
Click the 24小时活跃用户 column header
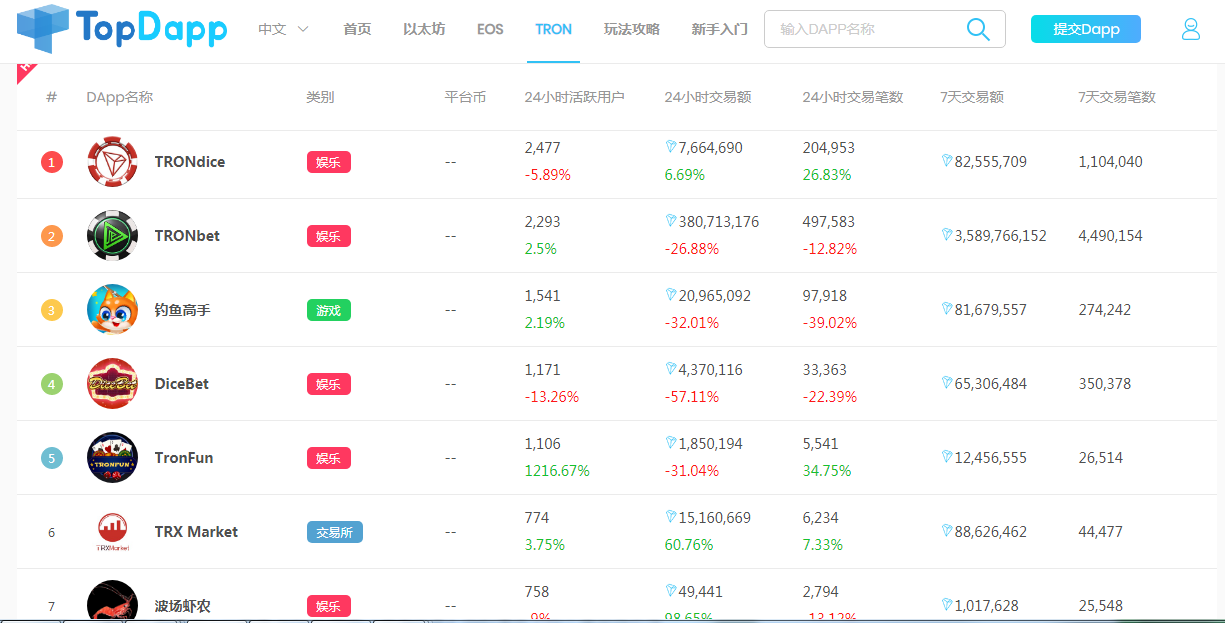(x=574, y=97)
